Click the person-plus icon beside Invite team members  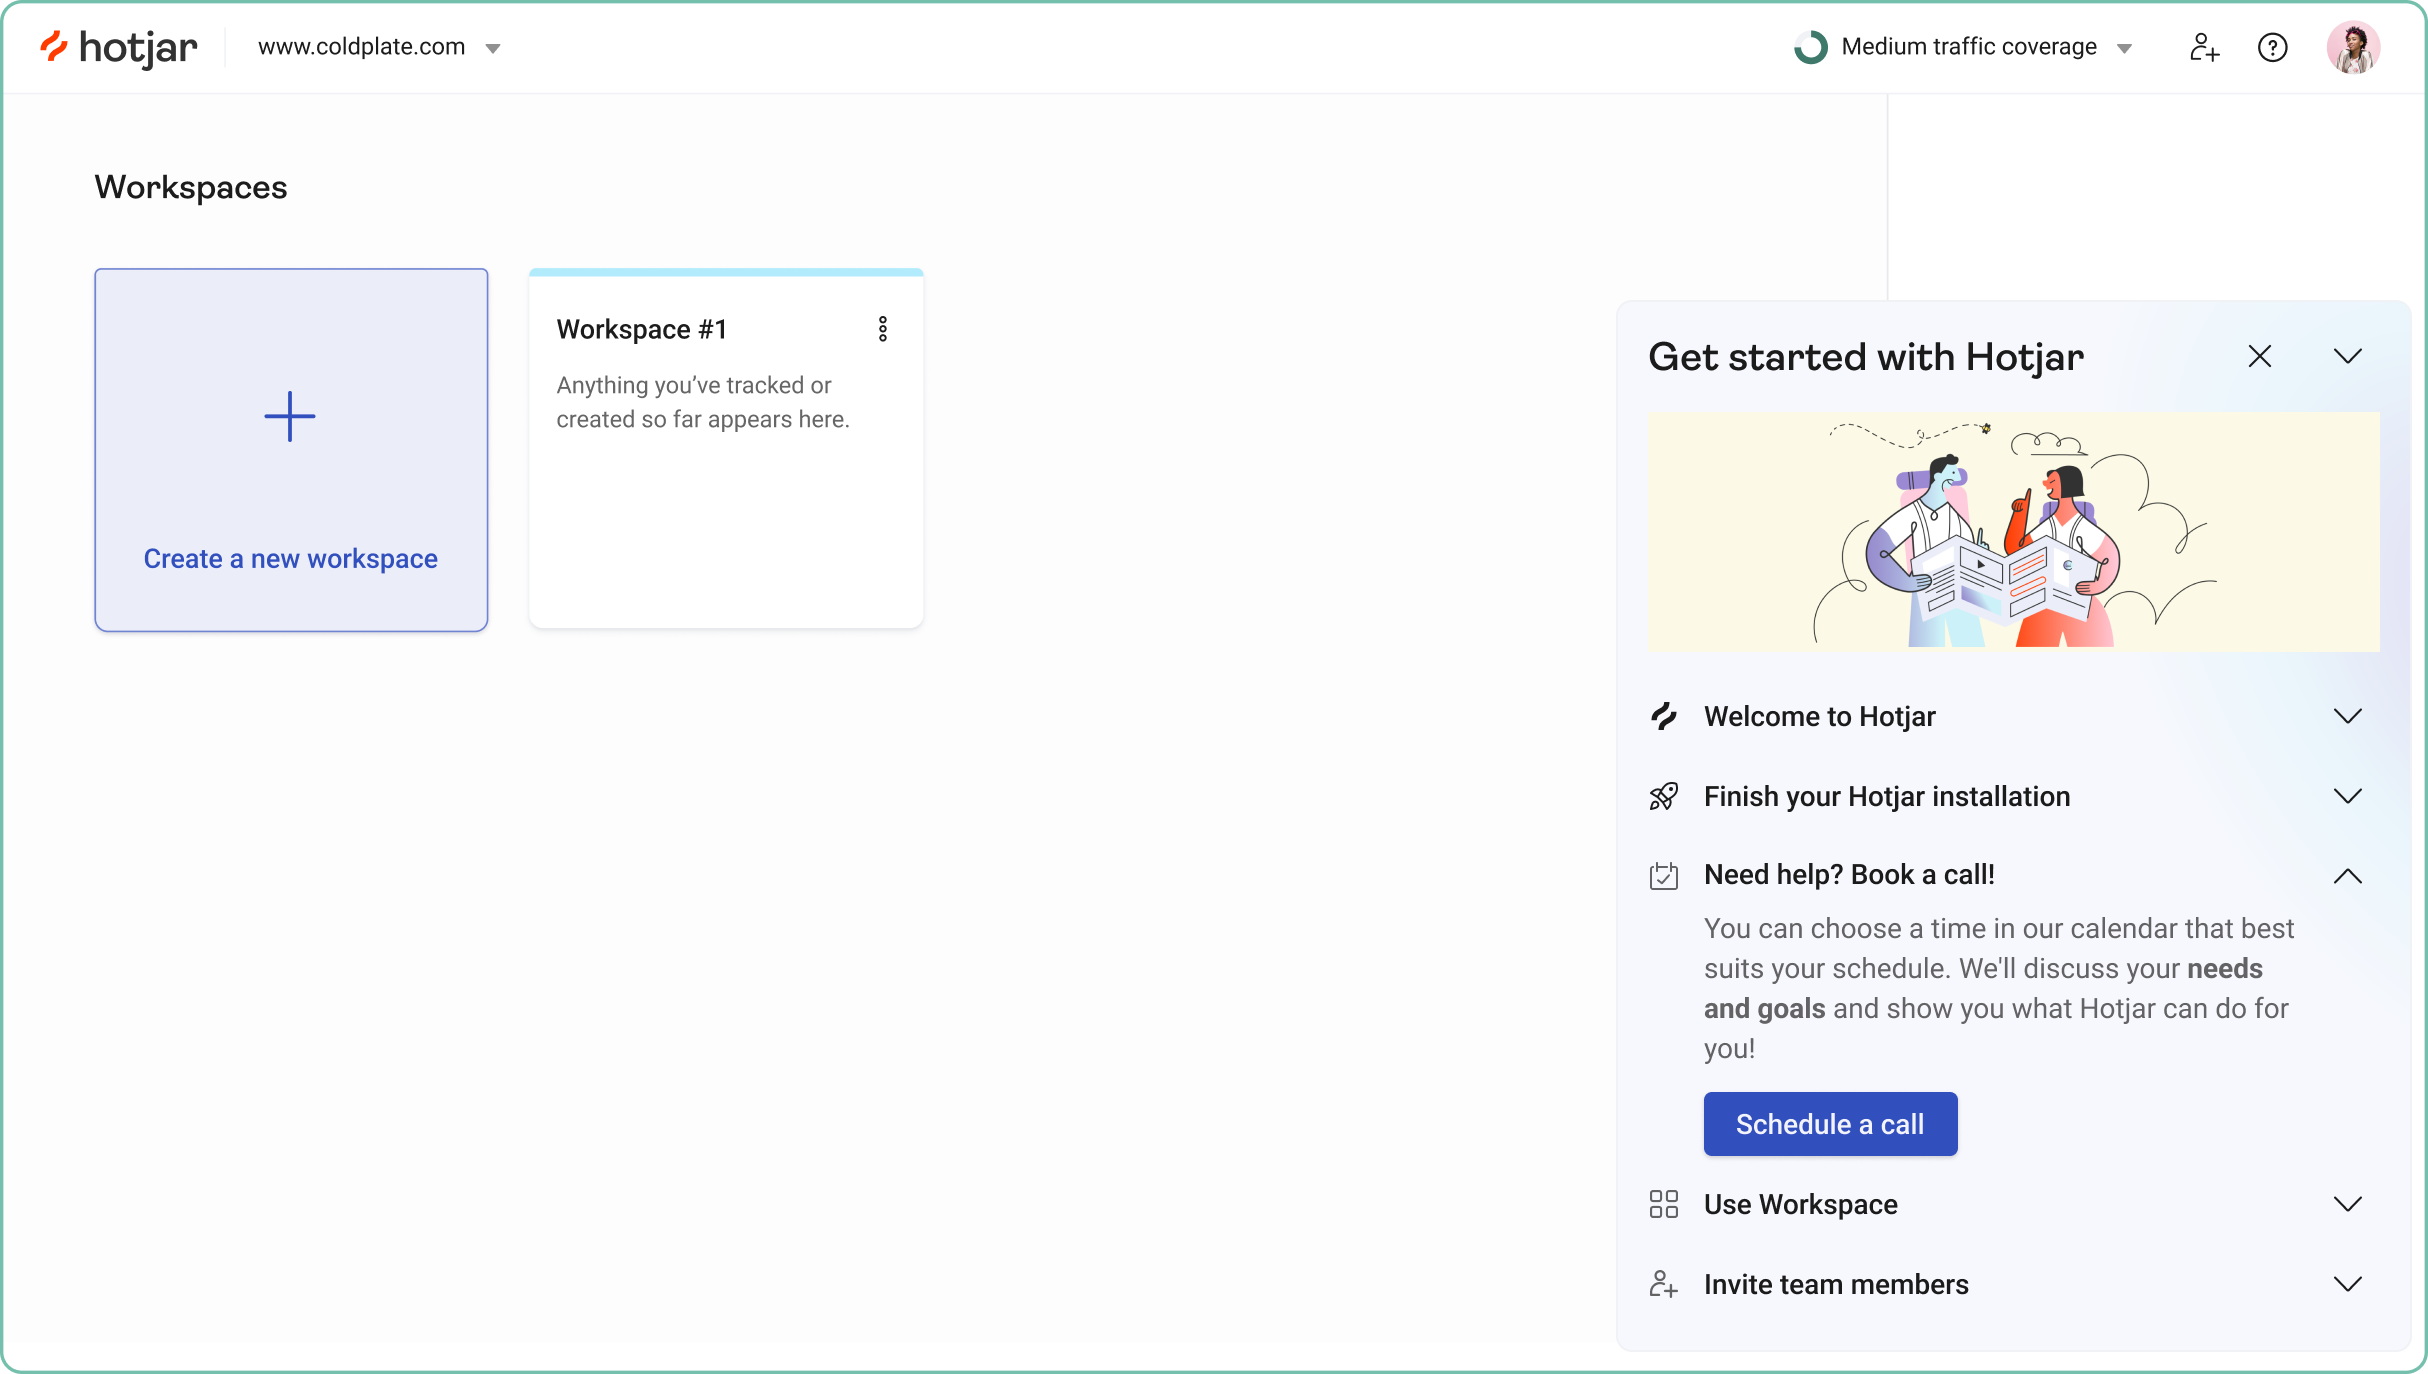coord(1663,1284)
